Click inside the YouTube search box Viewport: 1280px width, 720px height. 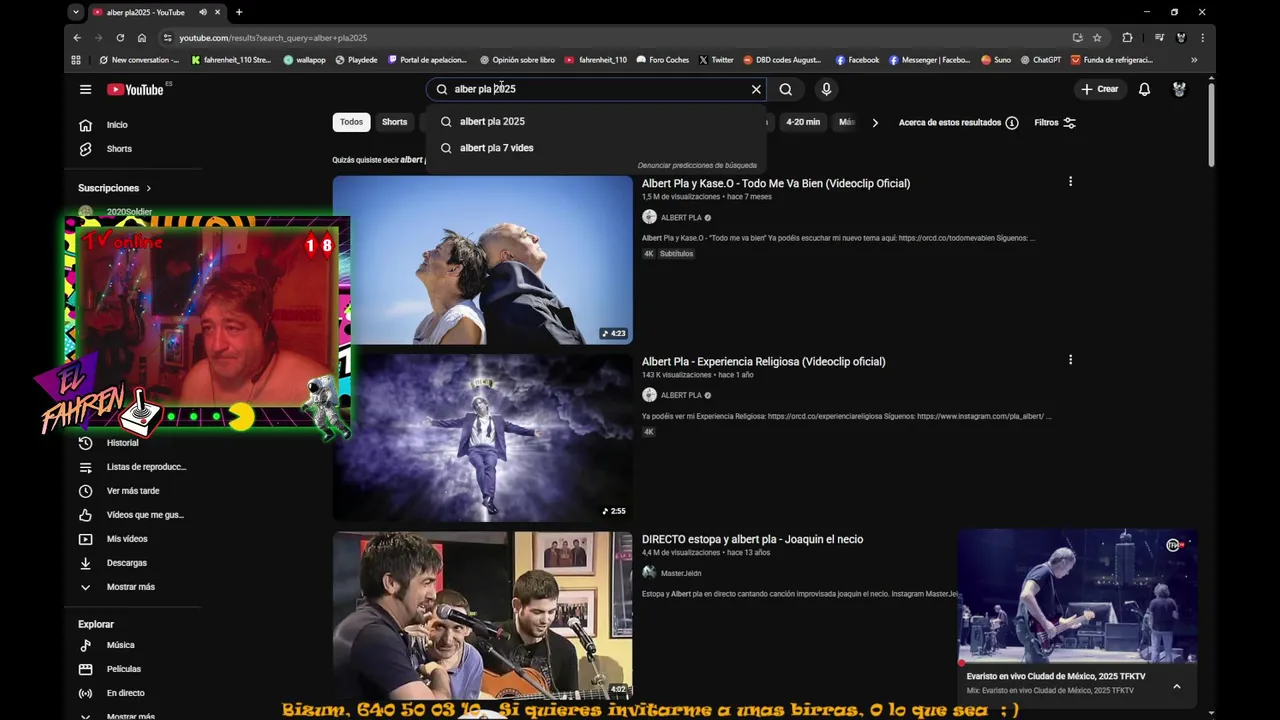coord(595,89)
